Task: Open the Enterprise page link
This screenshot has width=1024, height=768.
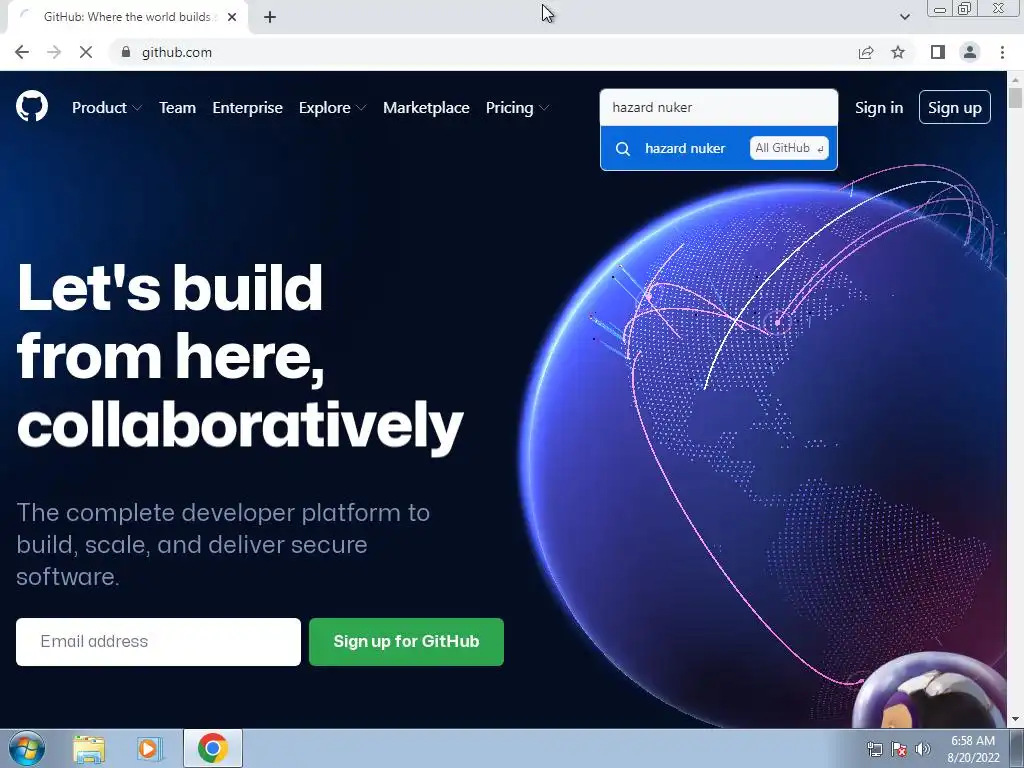Action: pyautogui.click(x=248, y=108)
